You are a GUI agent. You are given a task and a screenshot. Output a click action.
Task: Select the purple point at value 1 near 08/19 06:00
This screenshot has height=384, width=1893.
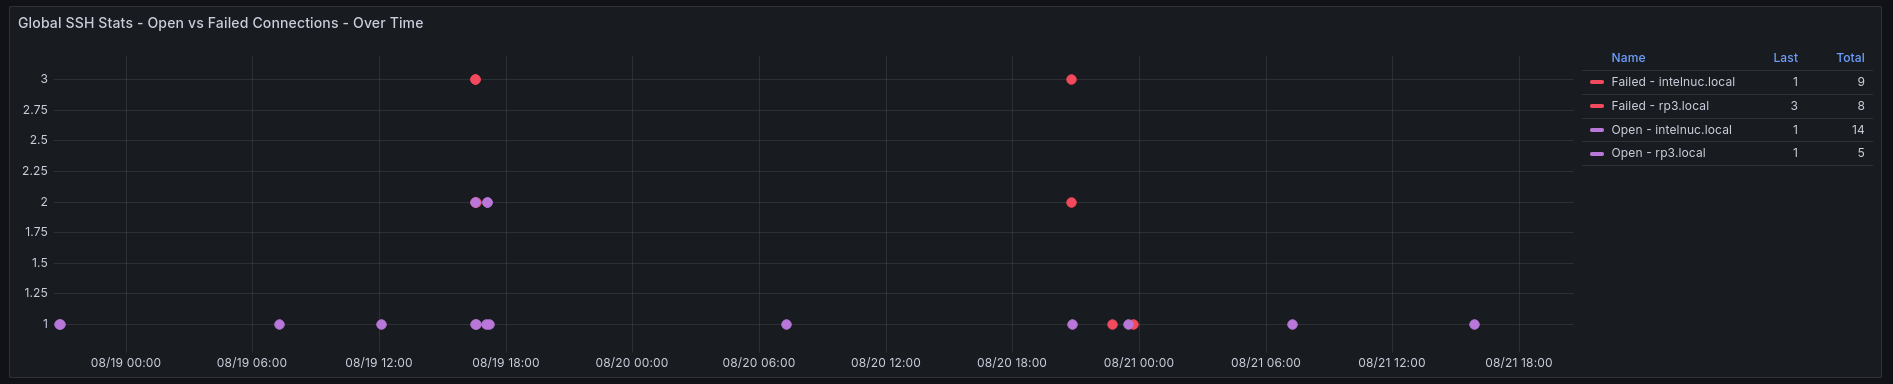click(x=279, y=324)
